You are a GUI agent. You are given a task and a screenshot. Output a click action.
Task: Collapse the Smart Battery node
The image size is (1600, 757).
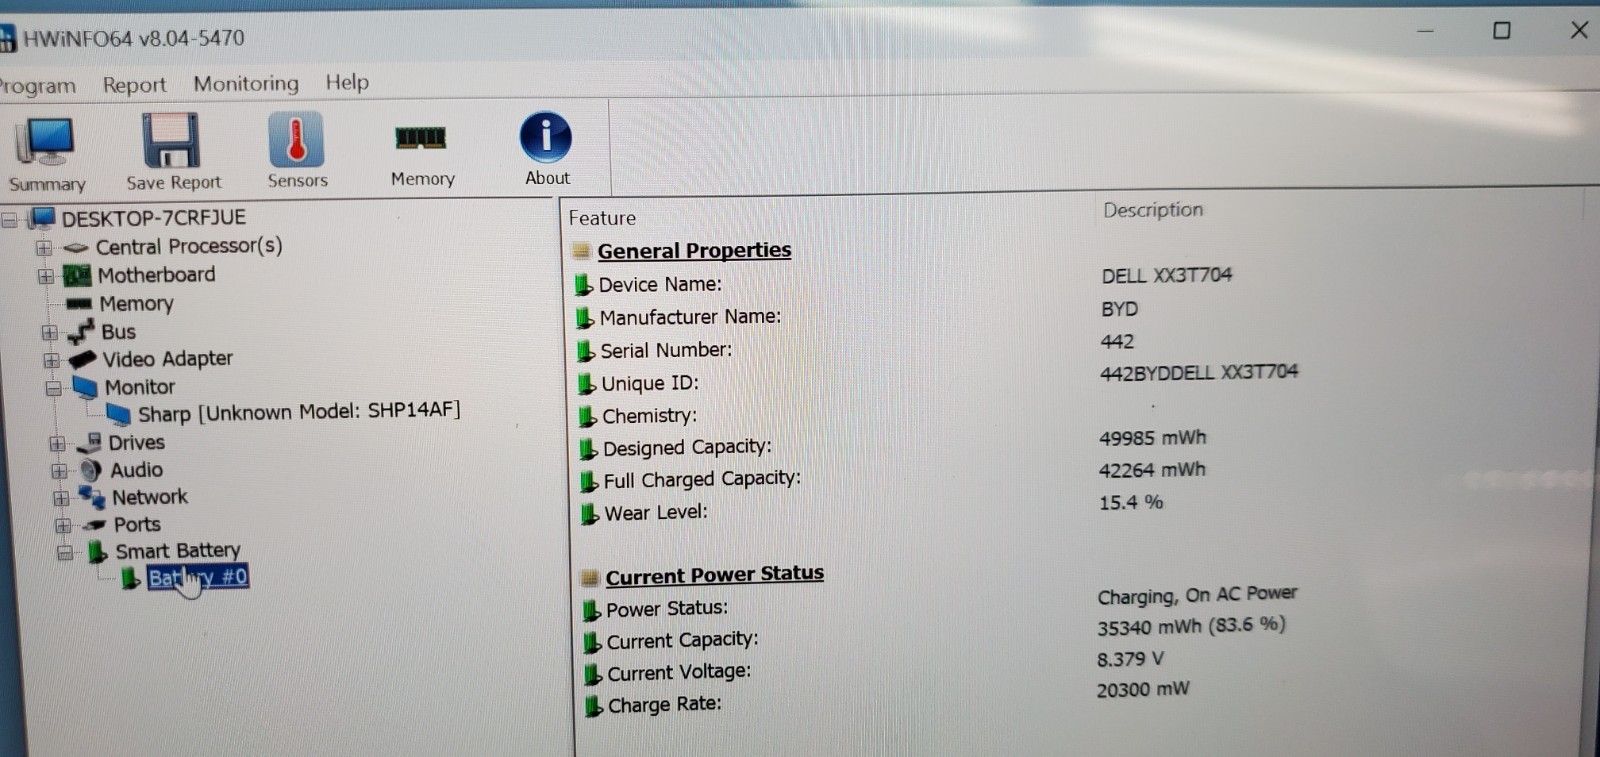[x=65, y=553]
